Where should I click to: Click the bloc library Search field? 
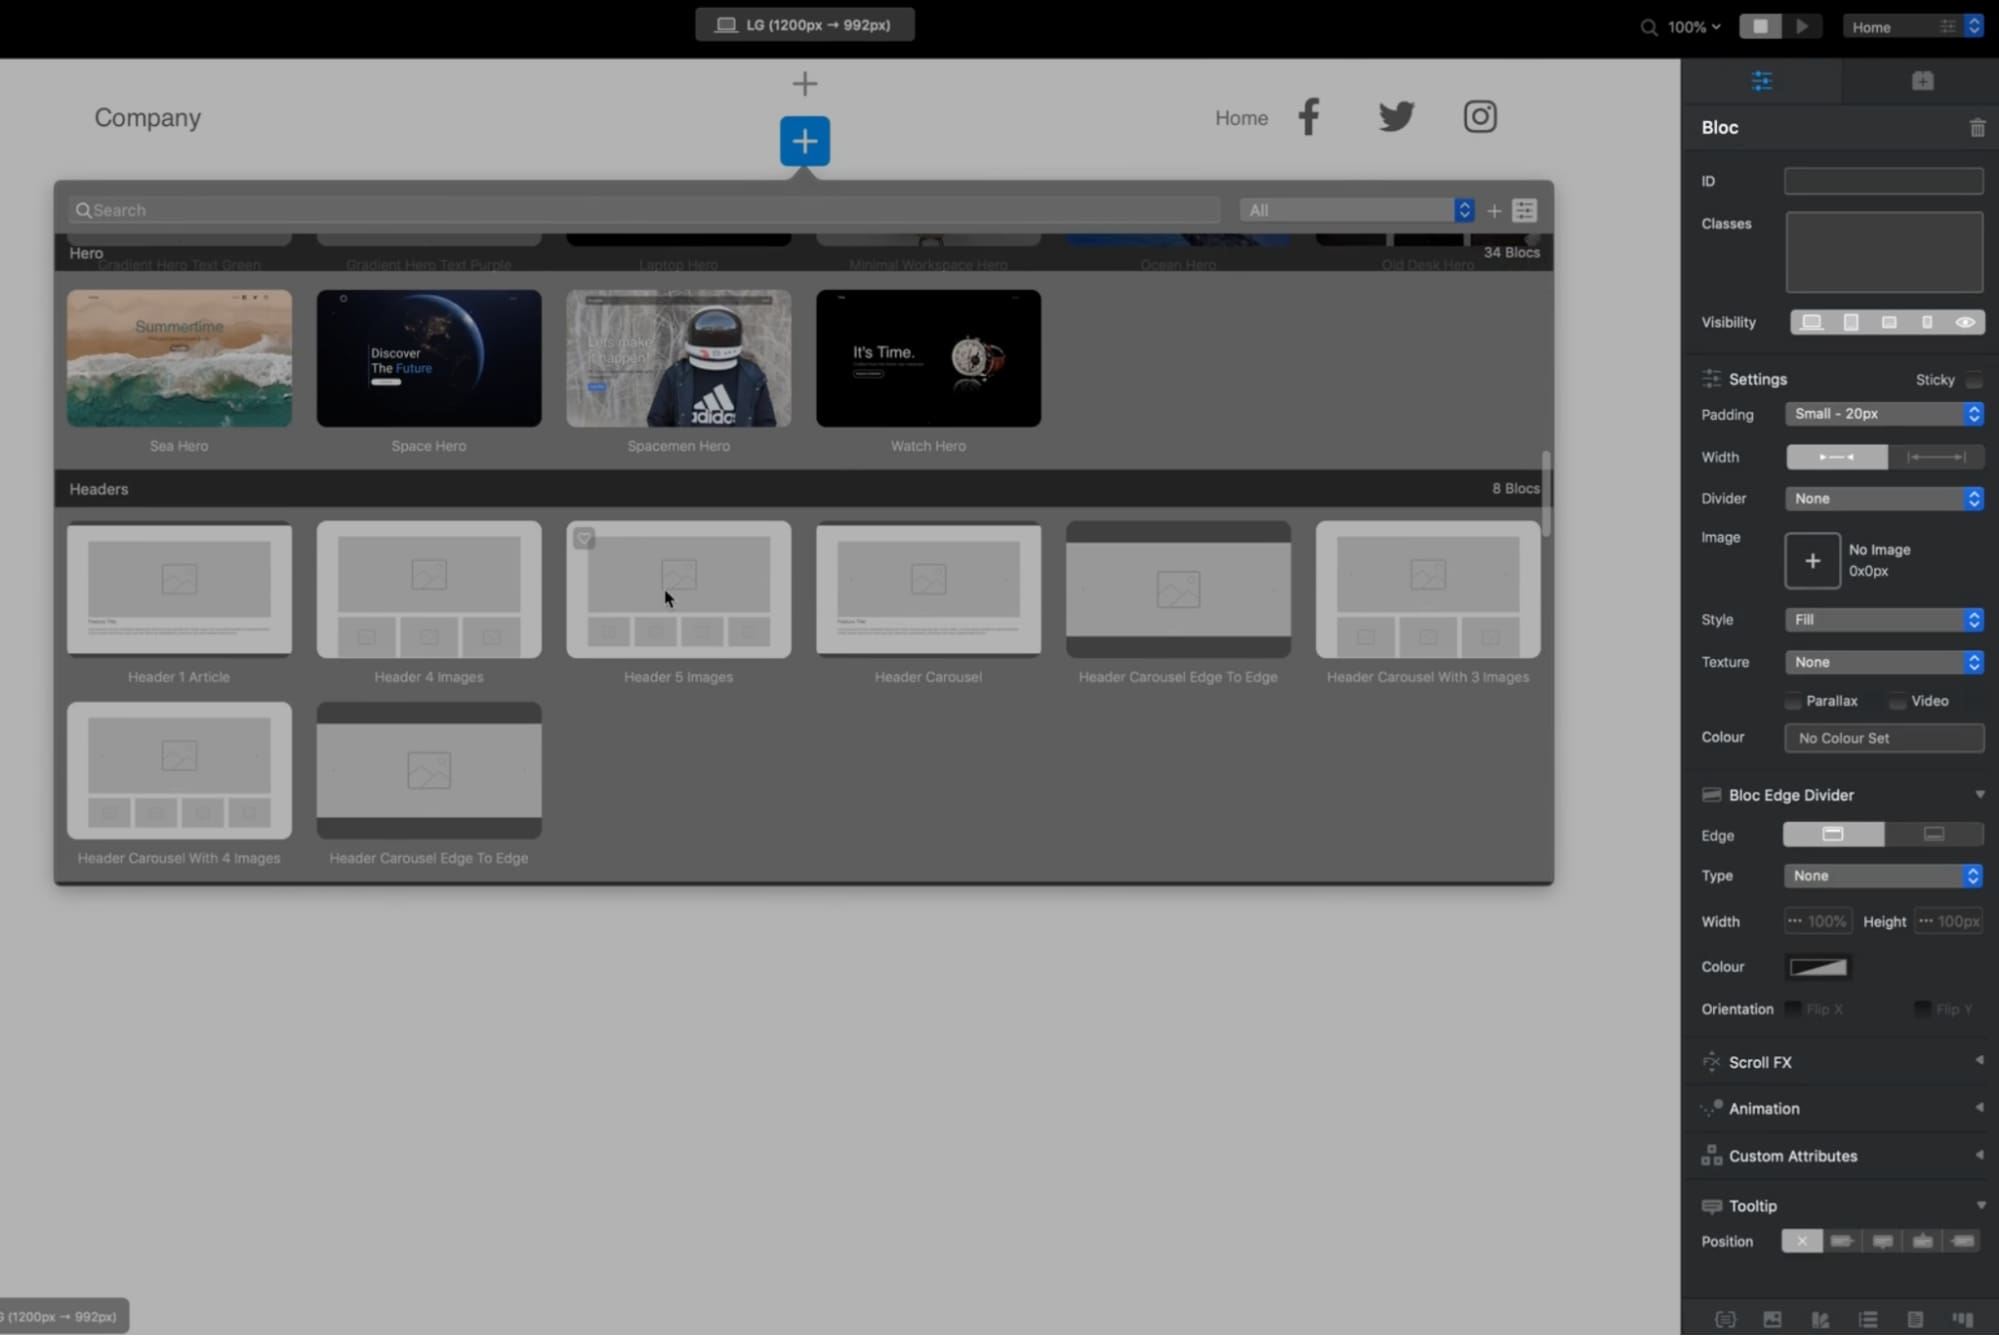point(644,210)
